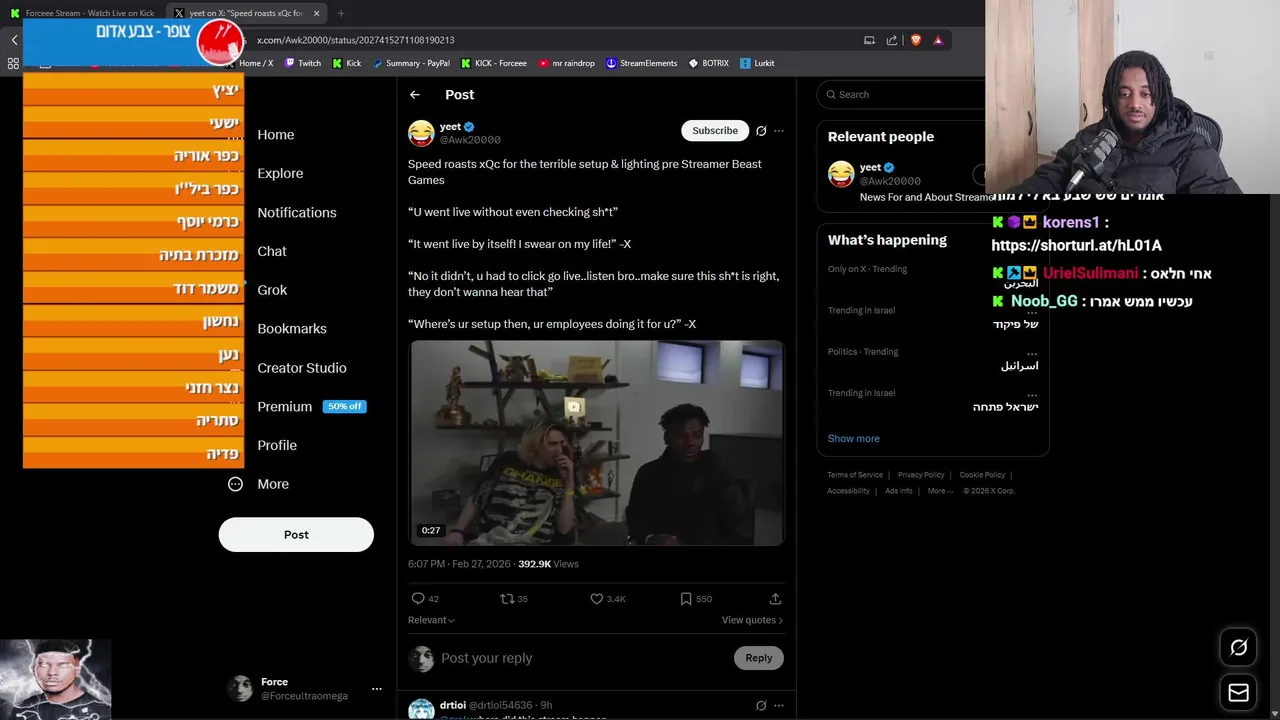The height and width of the screenshot is (720, 1280).
Task: Open the @Awk20000 handle under Relevant people
Action: [890, 181]
